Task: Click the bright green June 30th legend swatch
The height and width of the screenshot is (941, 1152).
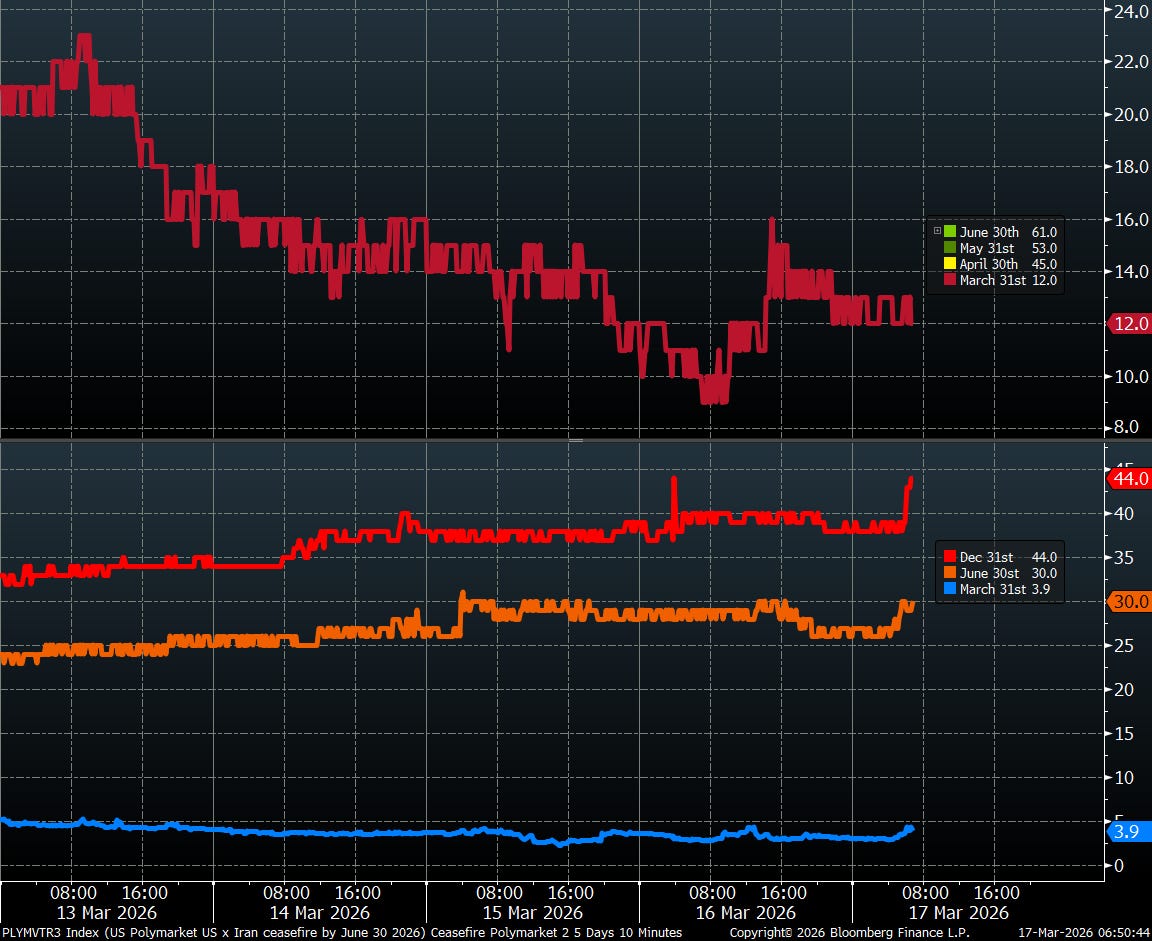Action: click(x=950, y=232)
